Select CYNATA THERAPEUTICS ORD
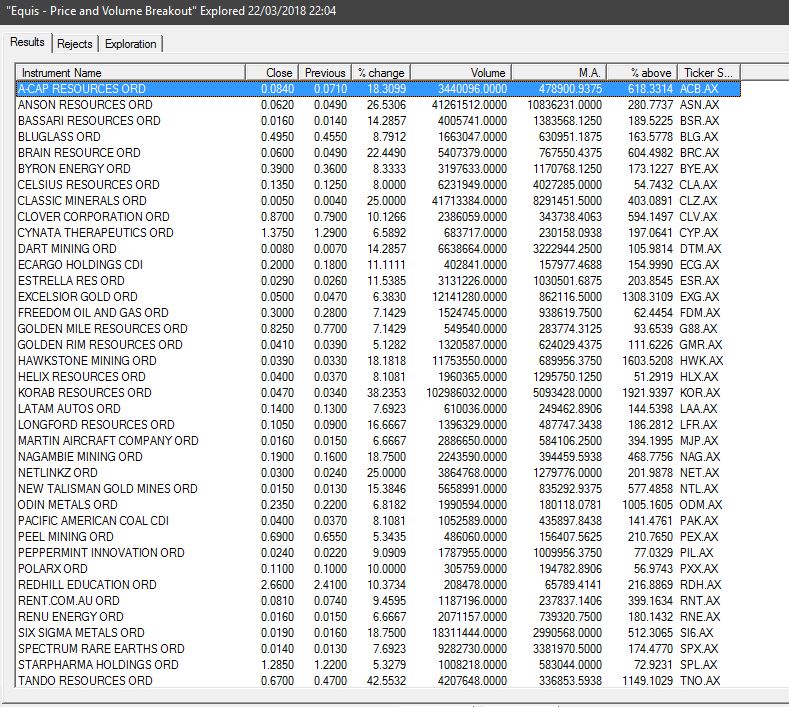The height and width of the screenshot is (707, 789). click(x=378, y=232)
